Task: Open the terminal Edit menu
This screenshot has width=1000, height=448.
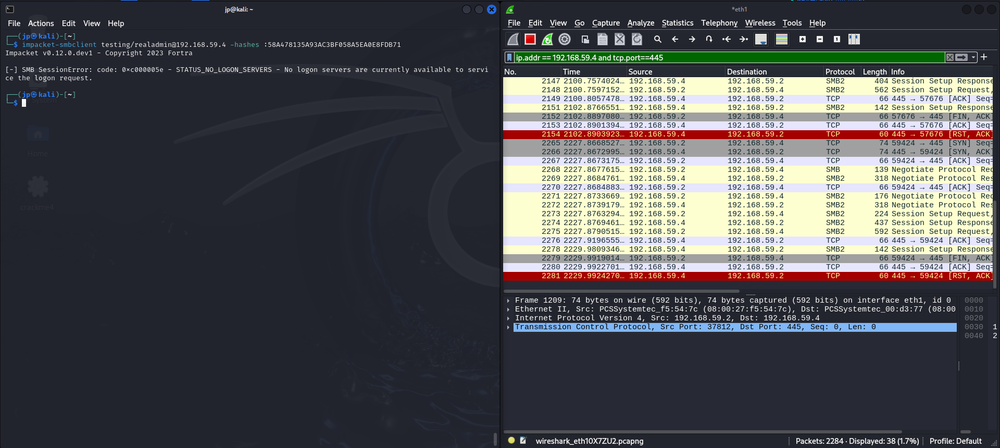Action: [68, 23]
